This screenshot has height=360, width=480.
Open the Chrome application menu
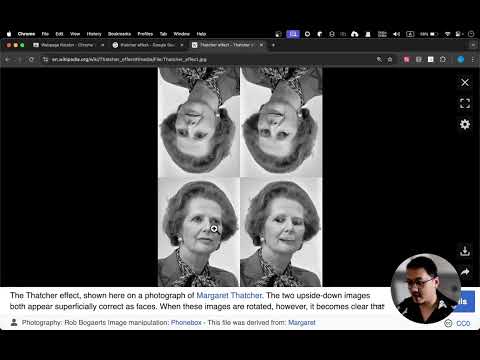point(26,34)
